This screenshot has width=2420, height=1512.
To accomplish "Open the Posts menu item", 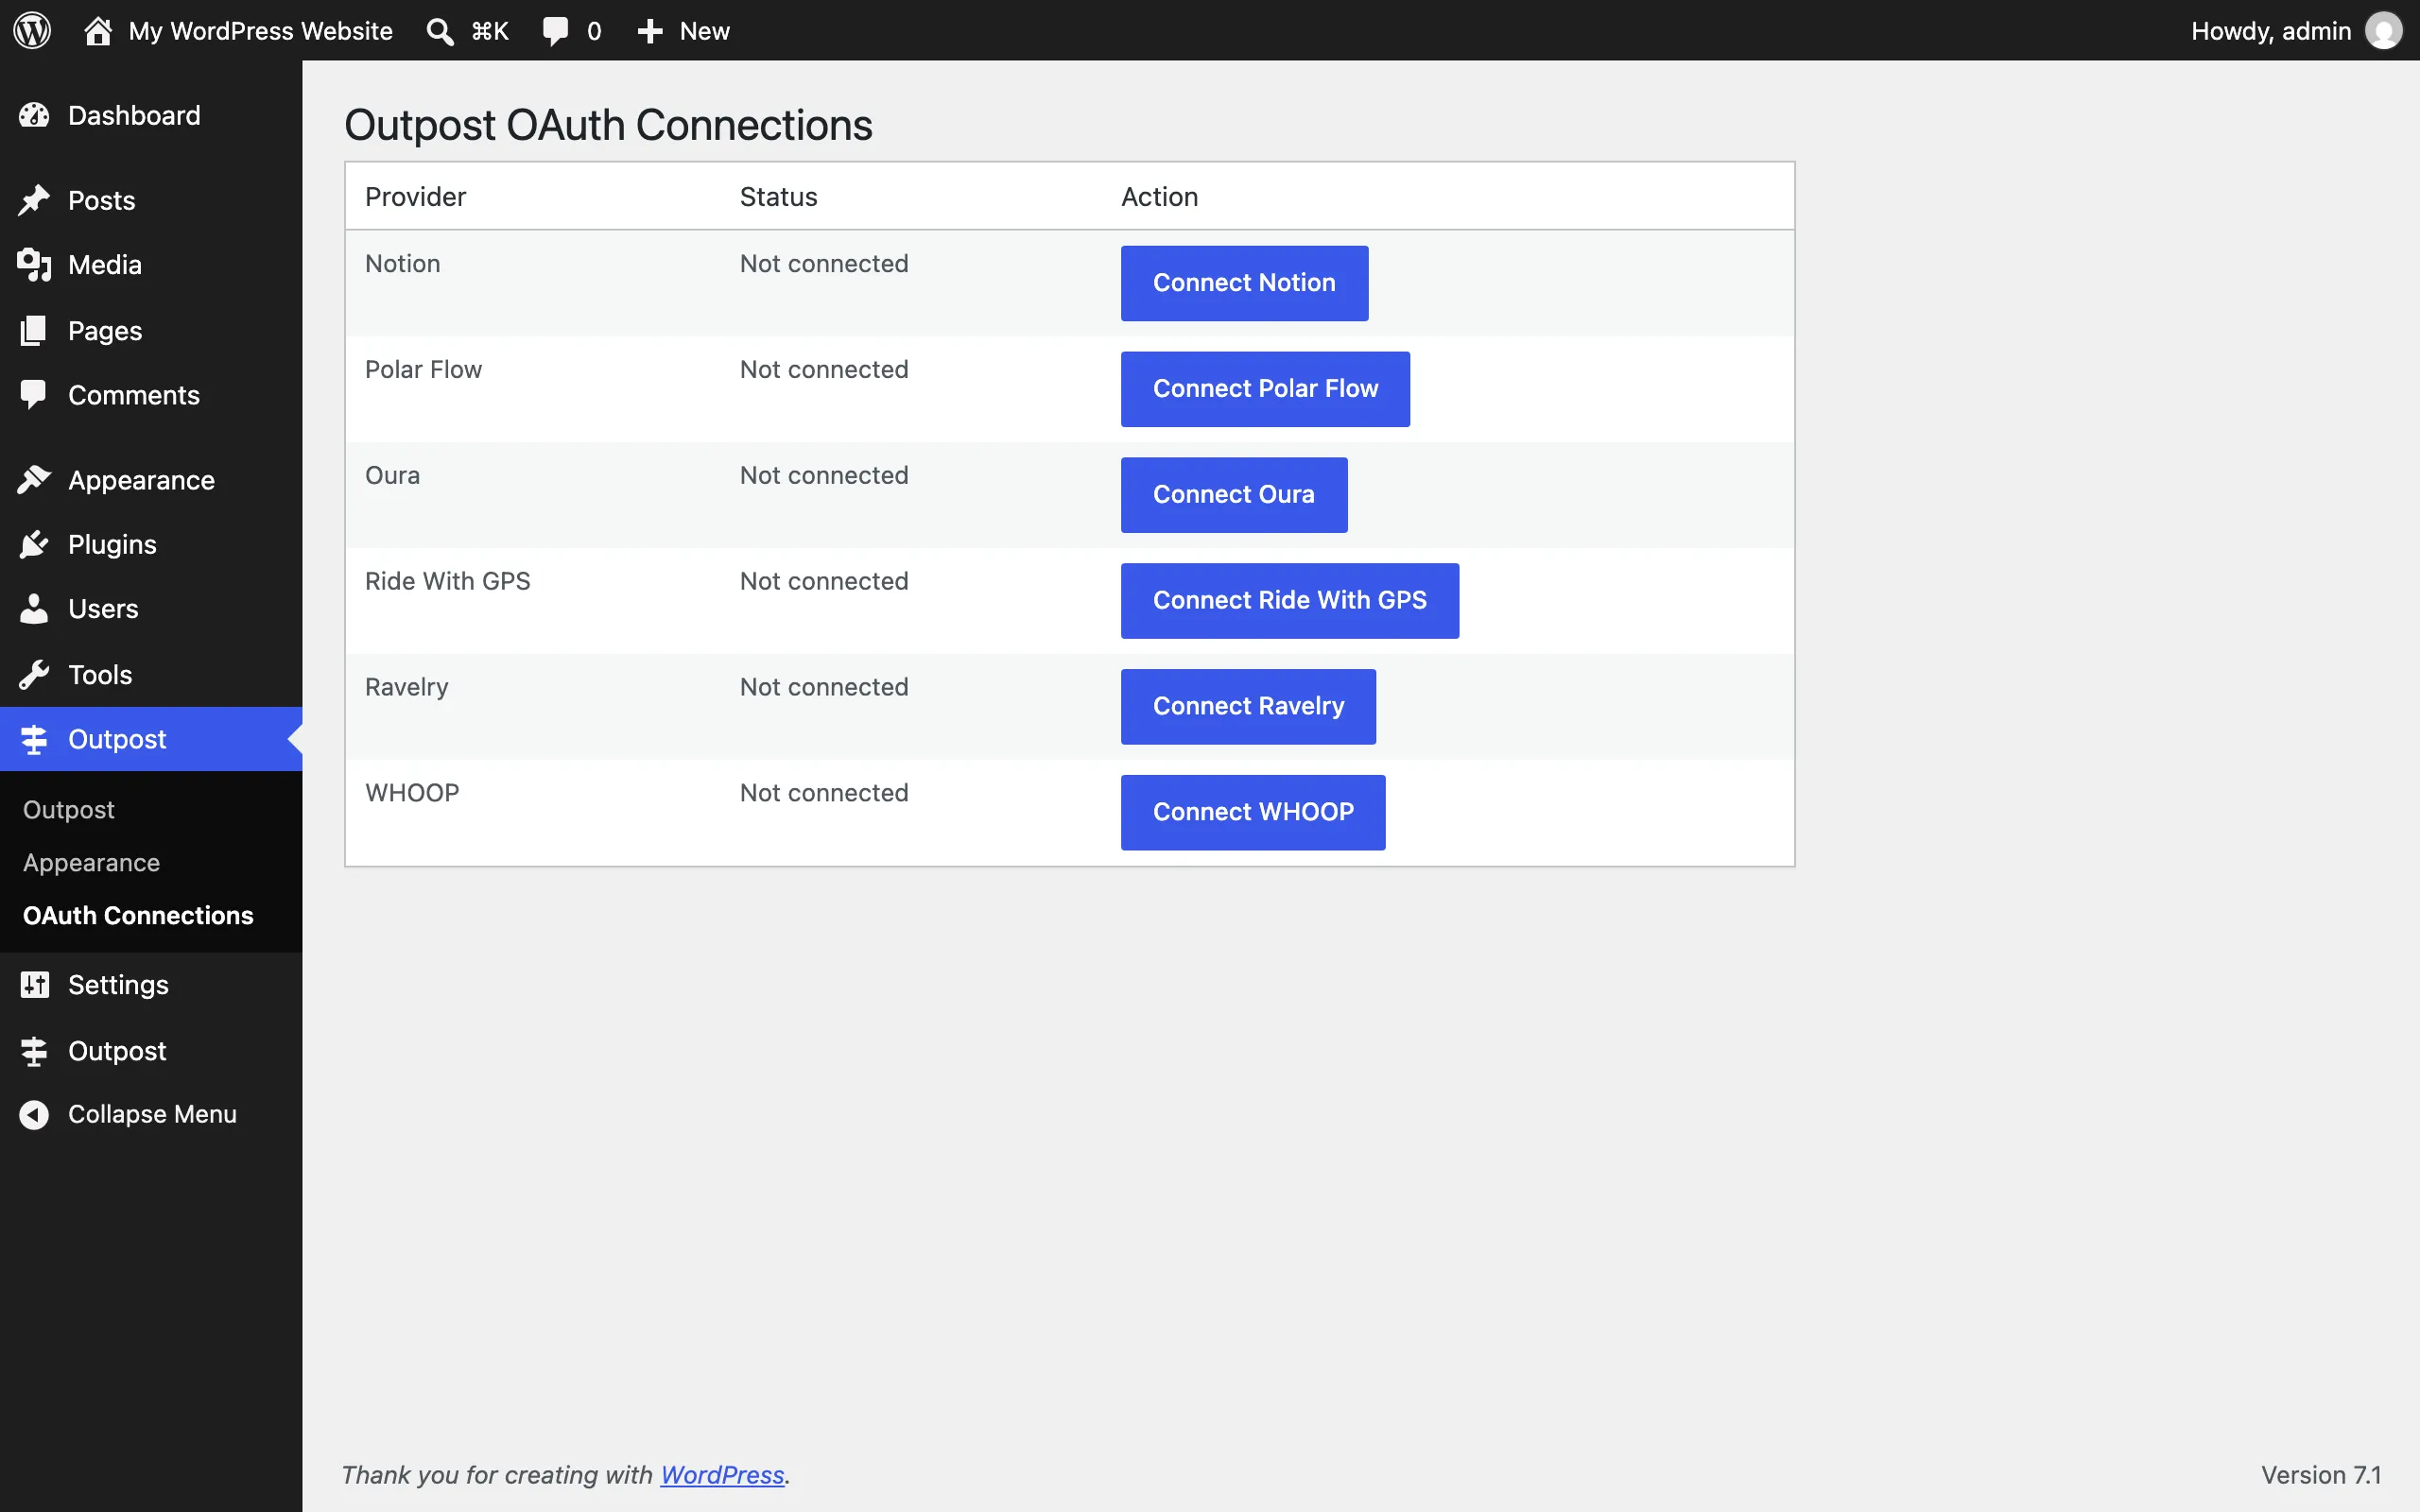I will [x=151, y=200].
